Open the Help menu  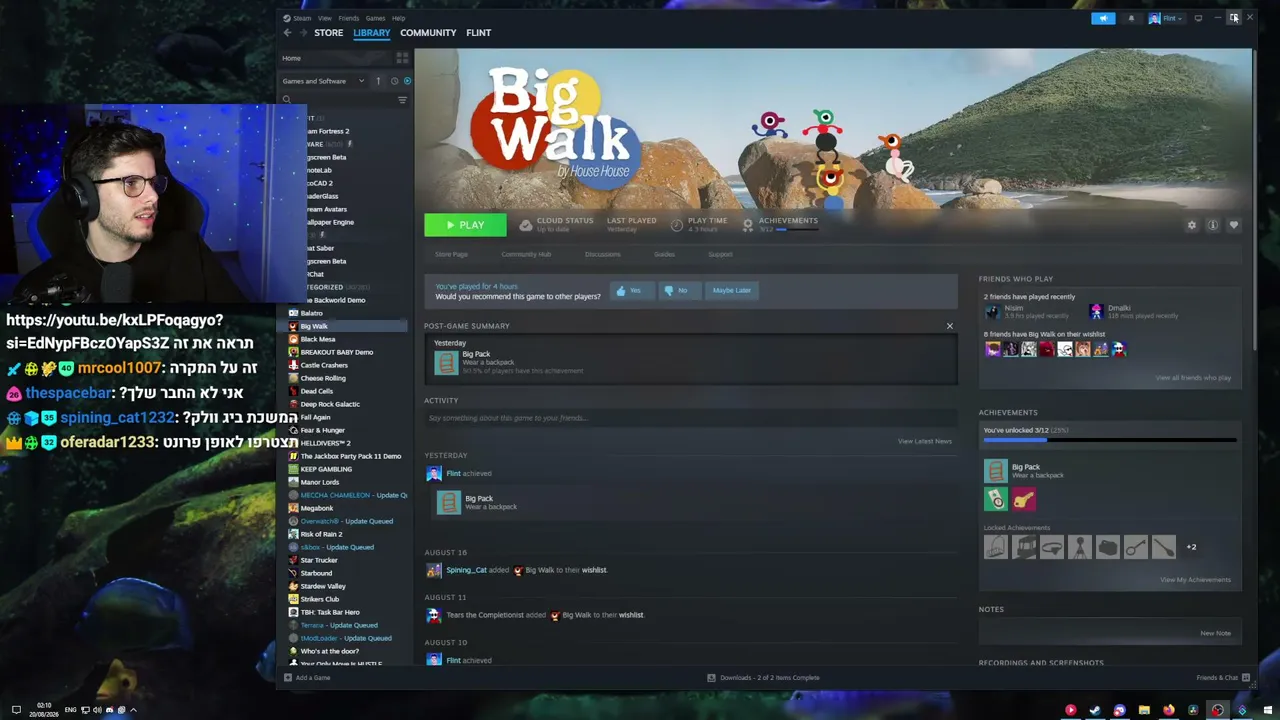point(398,18)
